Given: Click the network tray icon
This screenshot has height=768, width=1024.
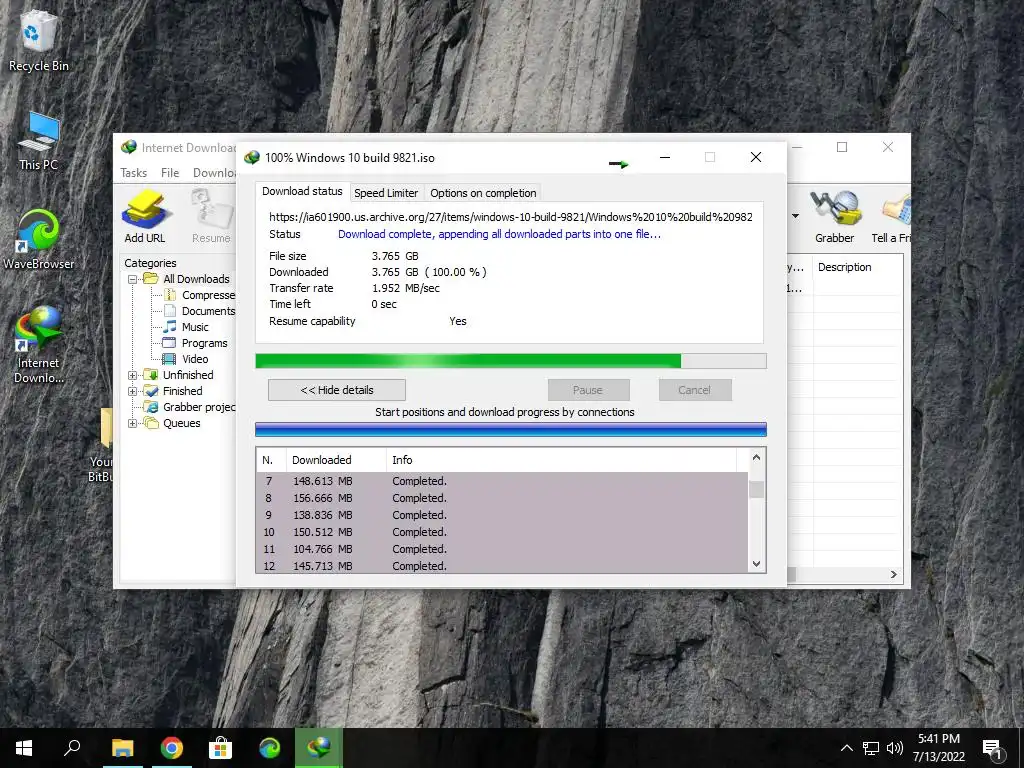Looking at the screenshot, I should point(871,748).
